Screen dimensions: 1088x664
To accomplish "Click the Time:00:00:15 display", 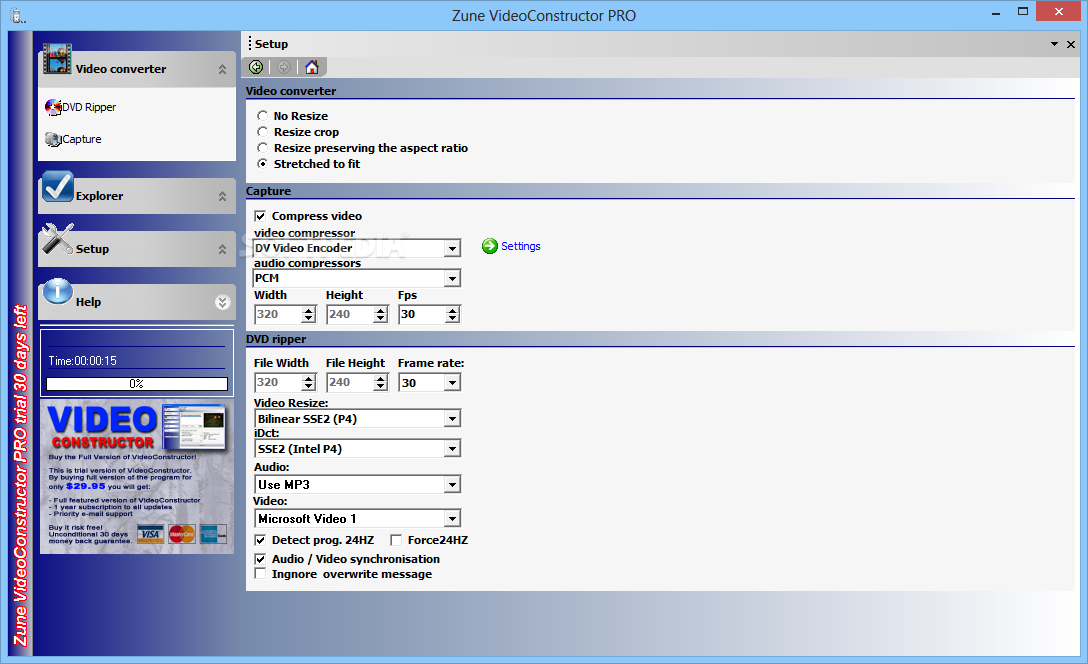I will point(83,361).
